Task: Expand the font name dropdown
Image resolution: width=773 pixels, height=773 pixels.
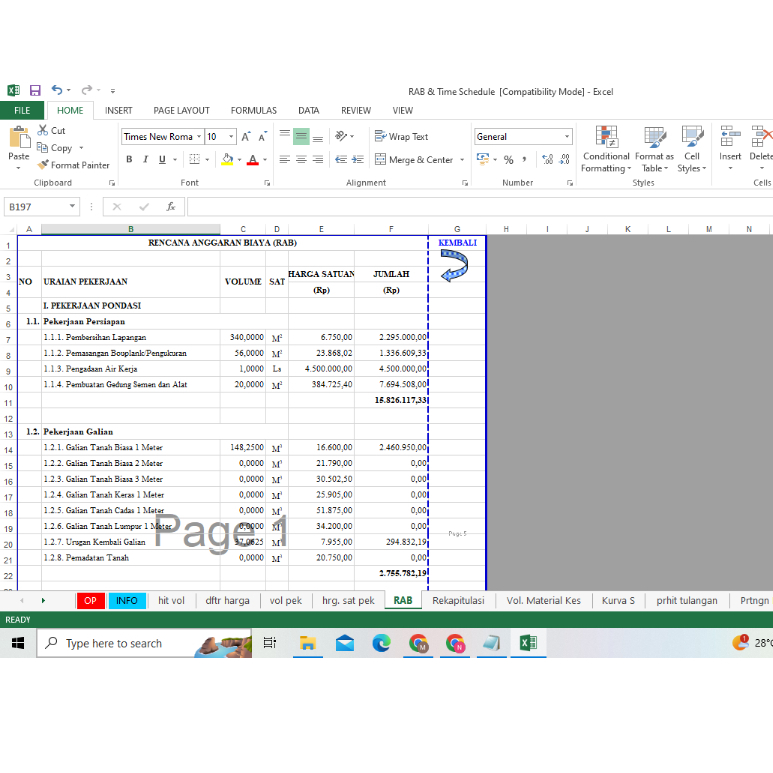Action: click(199, 137)
